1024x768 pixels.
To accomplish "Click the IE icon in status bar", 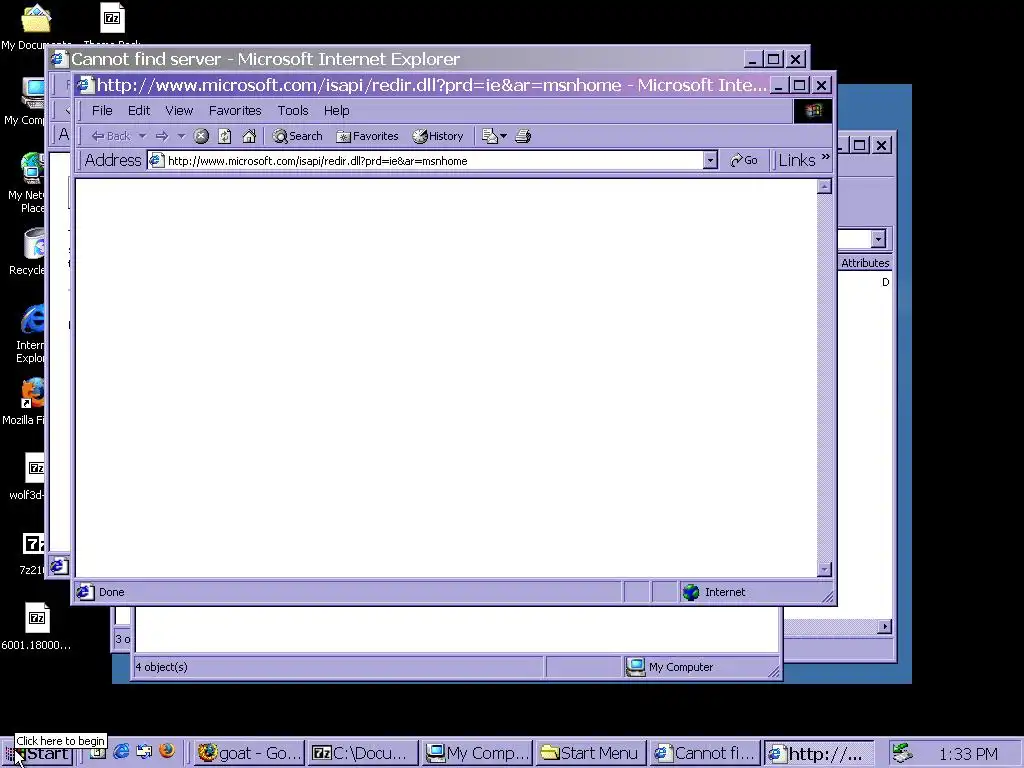I will click(85, 592).
